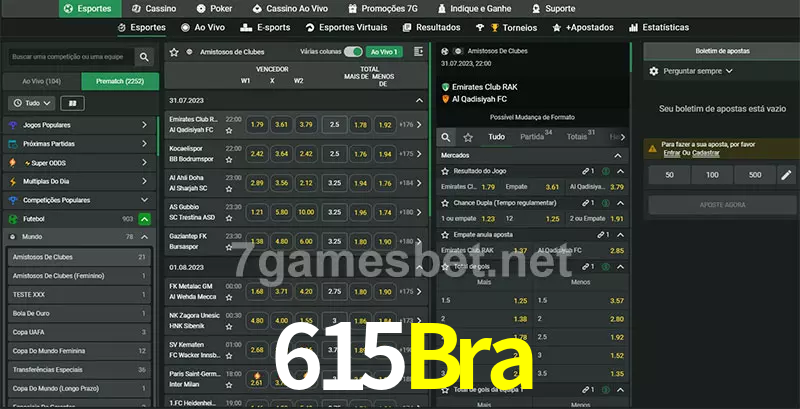The image size is (800, 409).
Task: Open the E-sports sub-tab
Action: coord(265,28)
